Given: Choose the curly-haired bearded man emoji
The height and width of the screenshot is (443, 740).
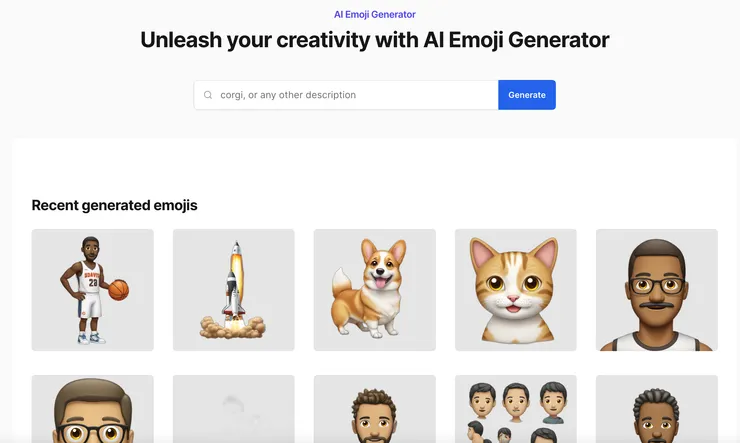Looking at the screenshot, I should (x=375, y=409).
